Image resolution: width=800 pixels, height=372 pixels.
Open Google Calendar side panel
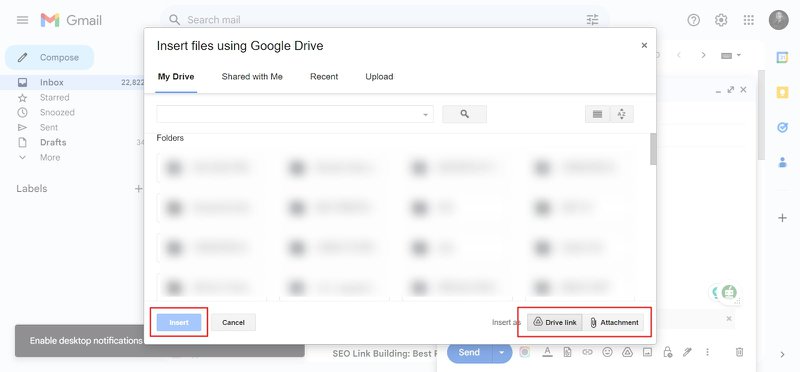click(x=782, y=57)
